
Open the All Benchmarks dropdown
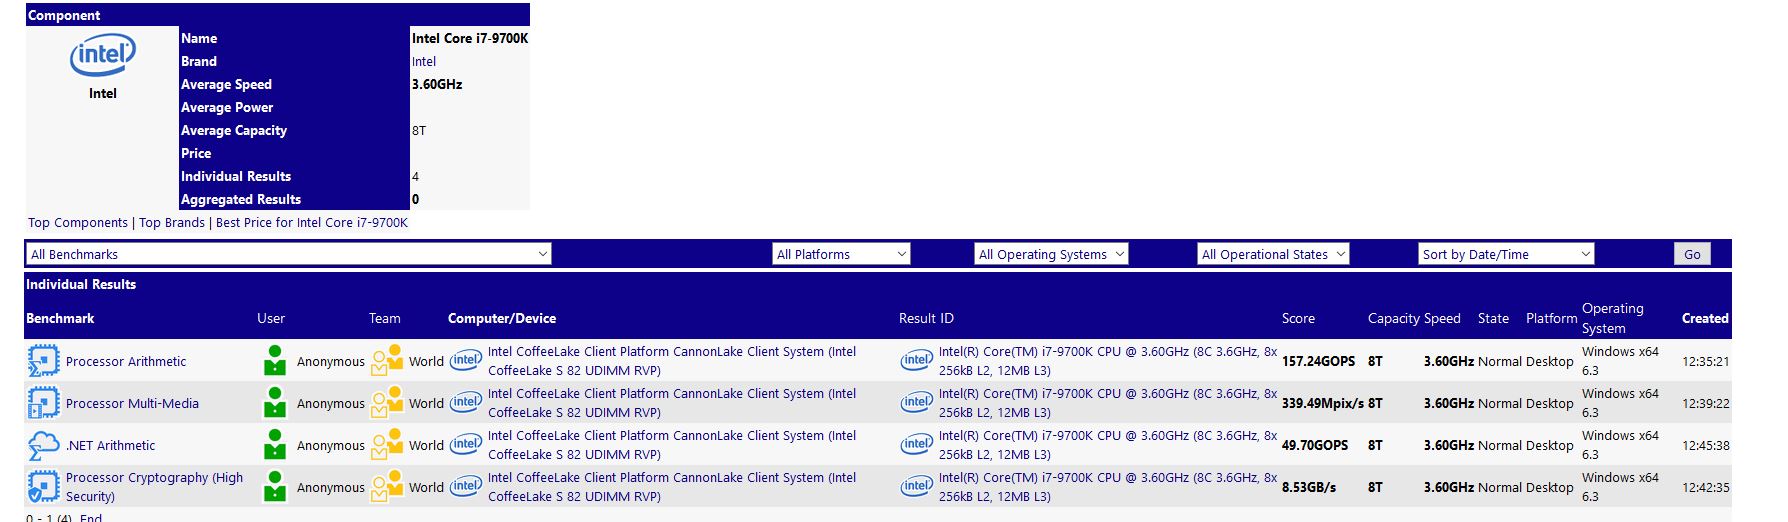[x=288, y=254]
